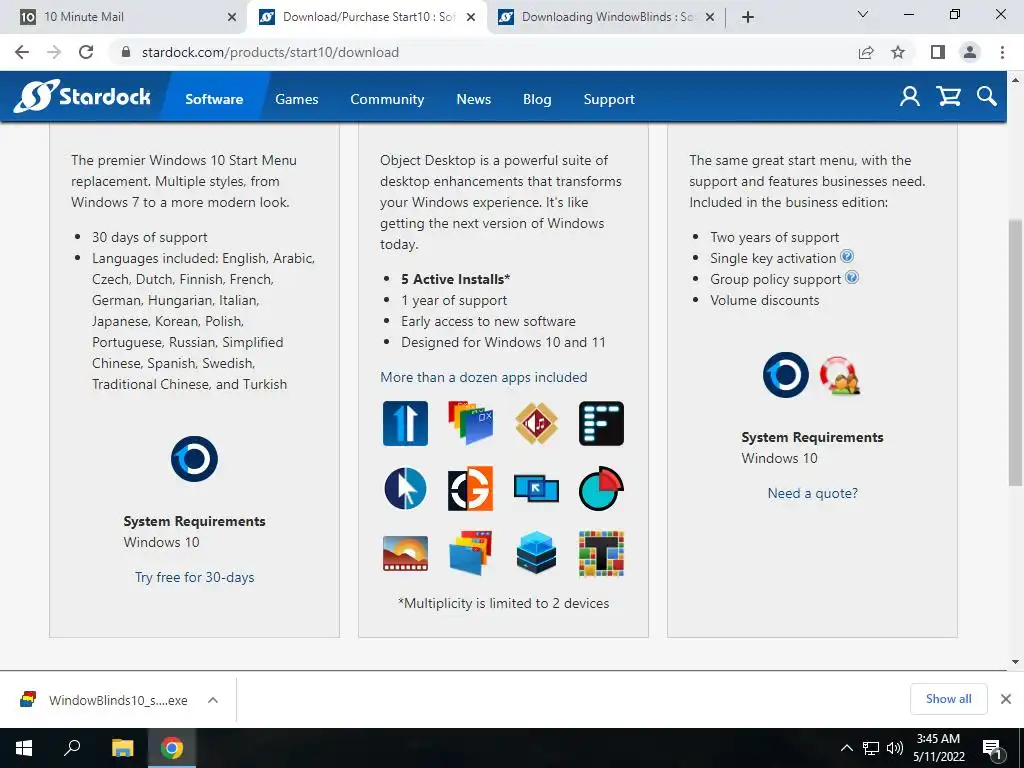Viewport: 1024px width, 768px height.
Task: Show hidden system tray icons
Action: (846, 748)
